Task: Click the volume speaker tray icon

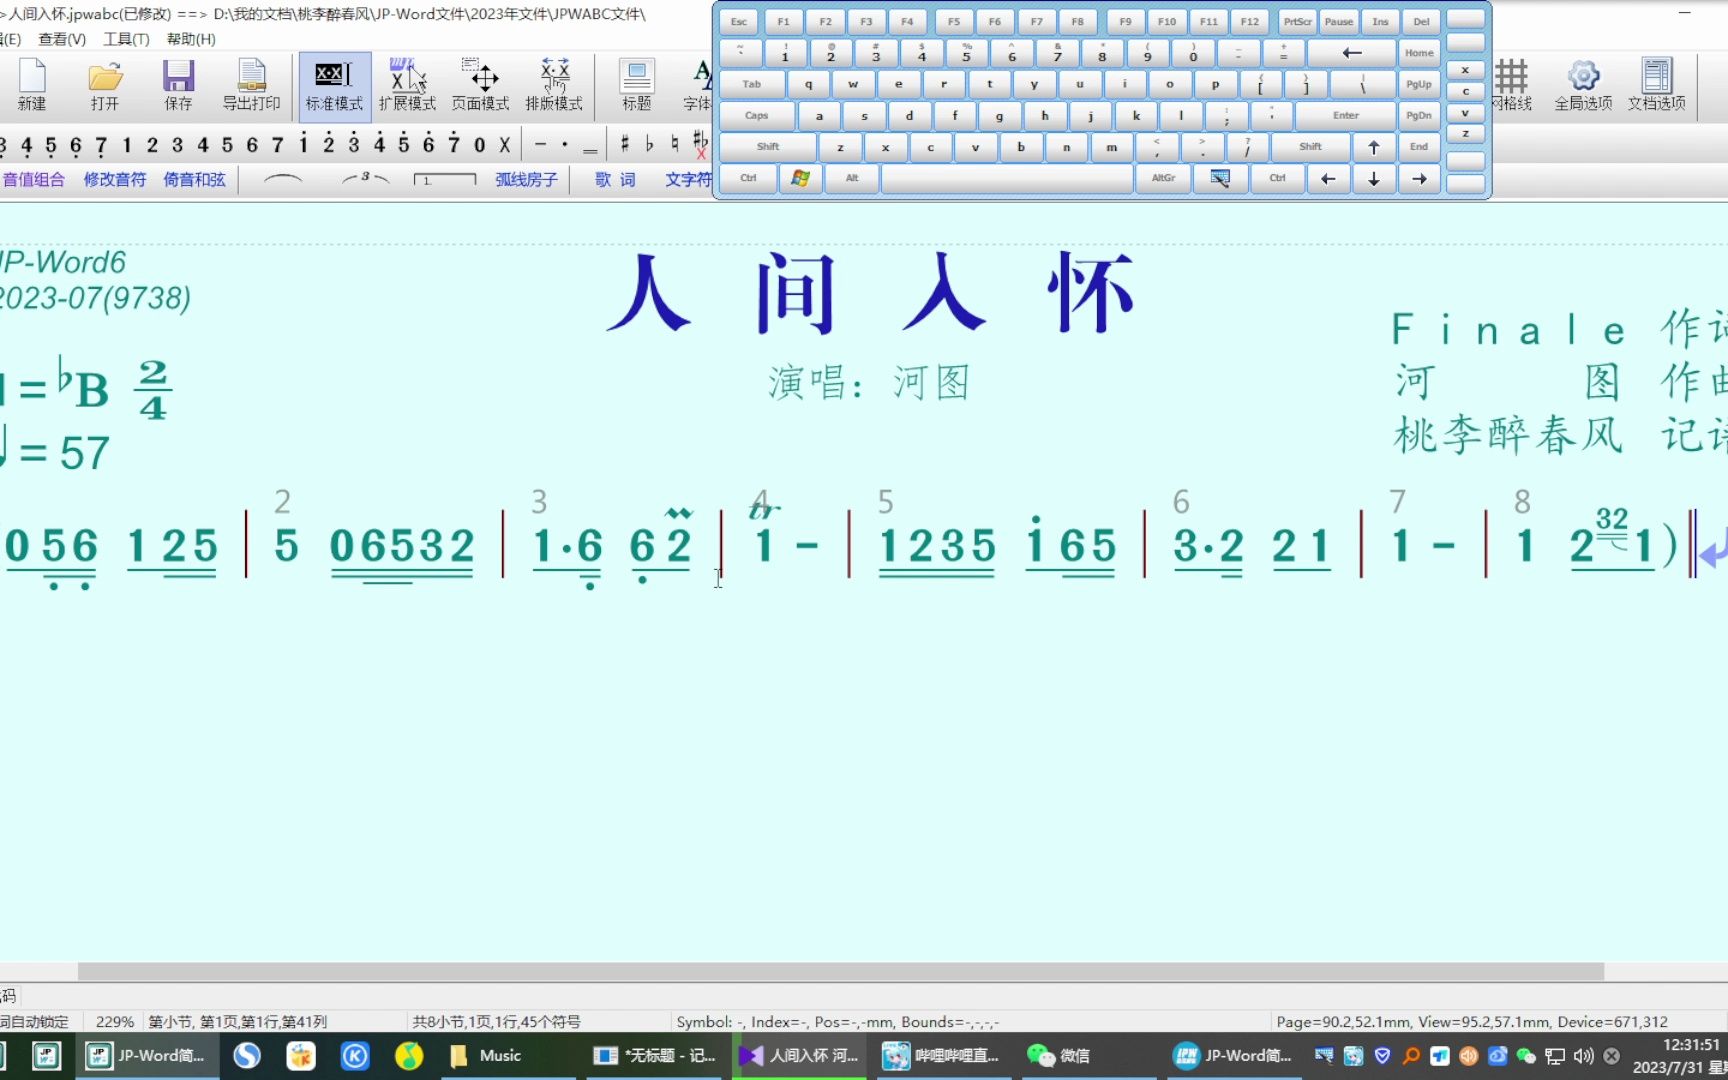Action: click(1583, 1055)
